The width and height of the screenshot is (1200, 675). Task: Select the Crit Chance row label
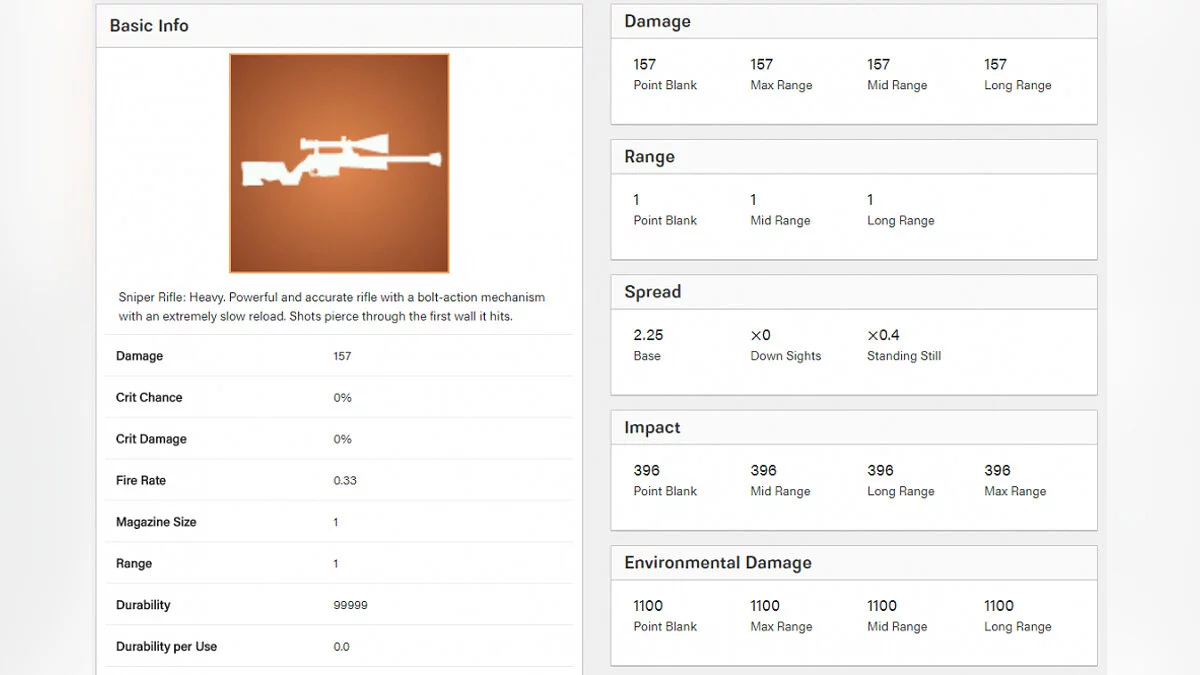tap(149, 398)
